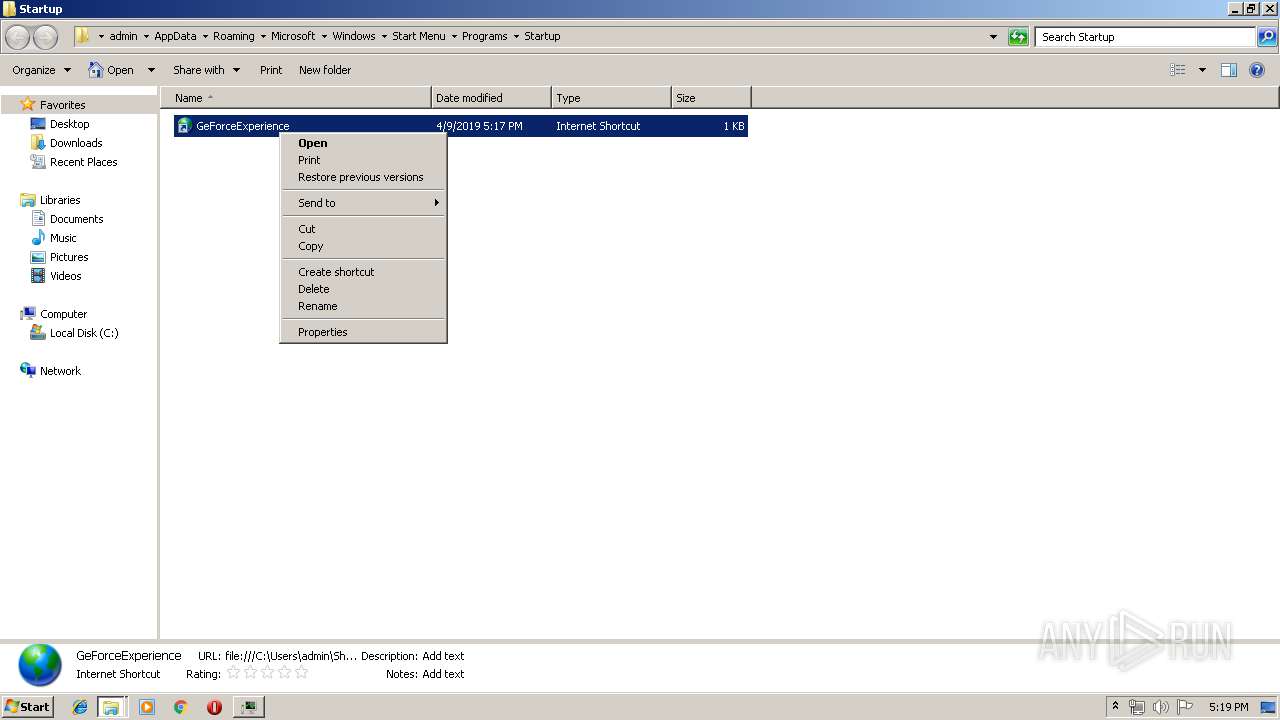Click the Computer icon in sidebar
1280x720 pixels.
click(28, 314)
